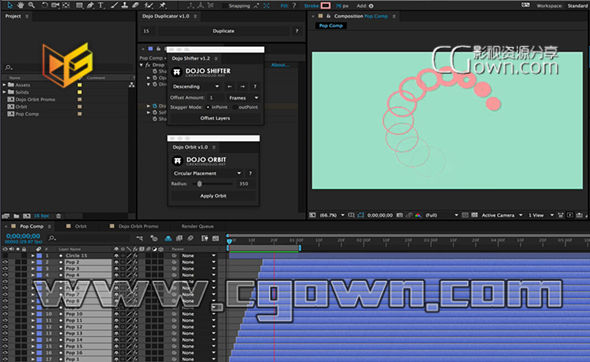Screen dimensions: 590x362
Task: Select the Rotation tool
Action: coord(44,5)
